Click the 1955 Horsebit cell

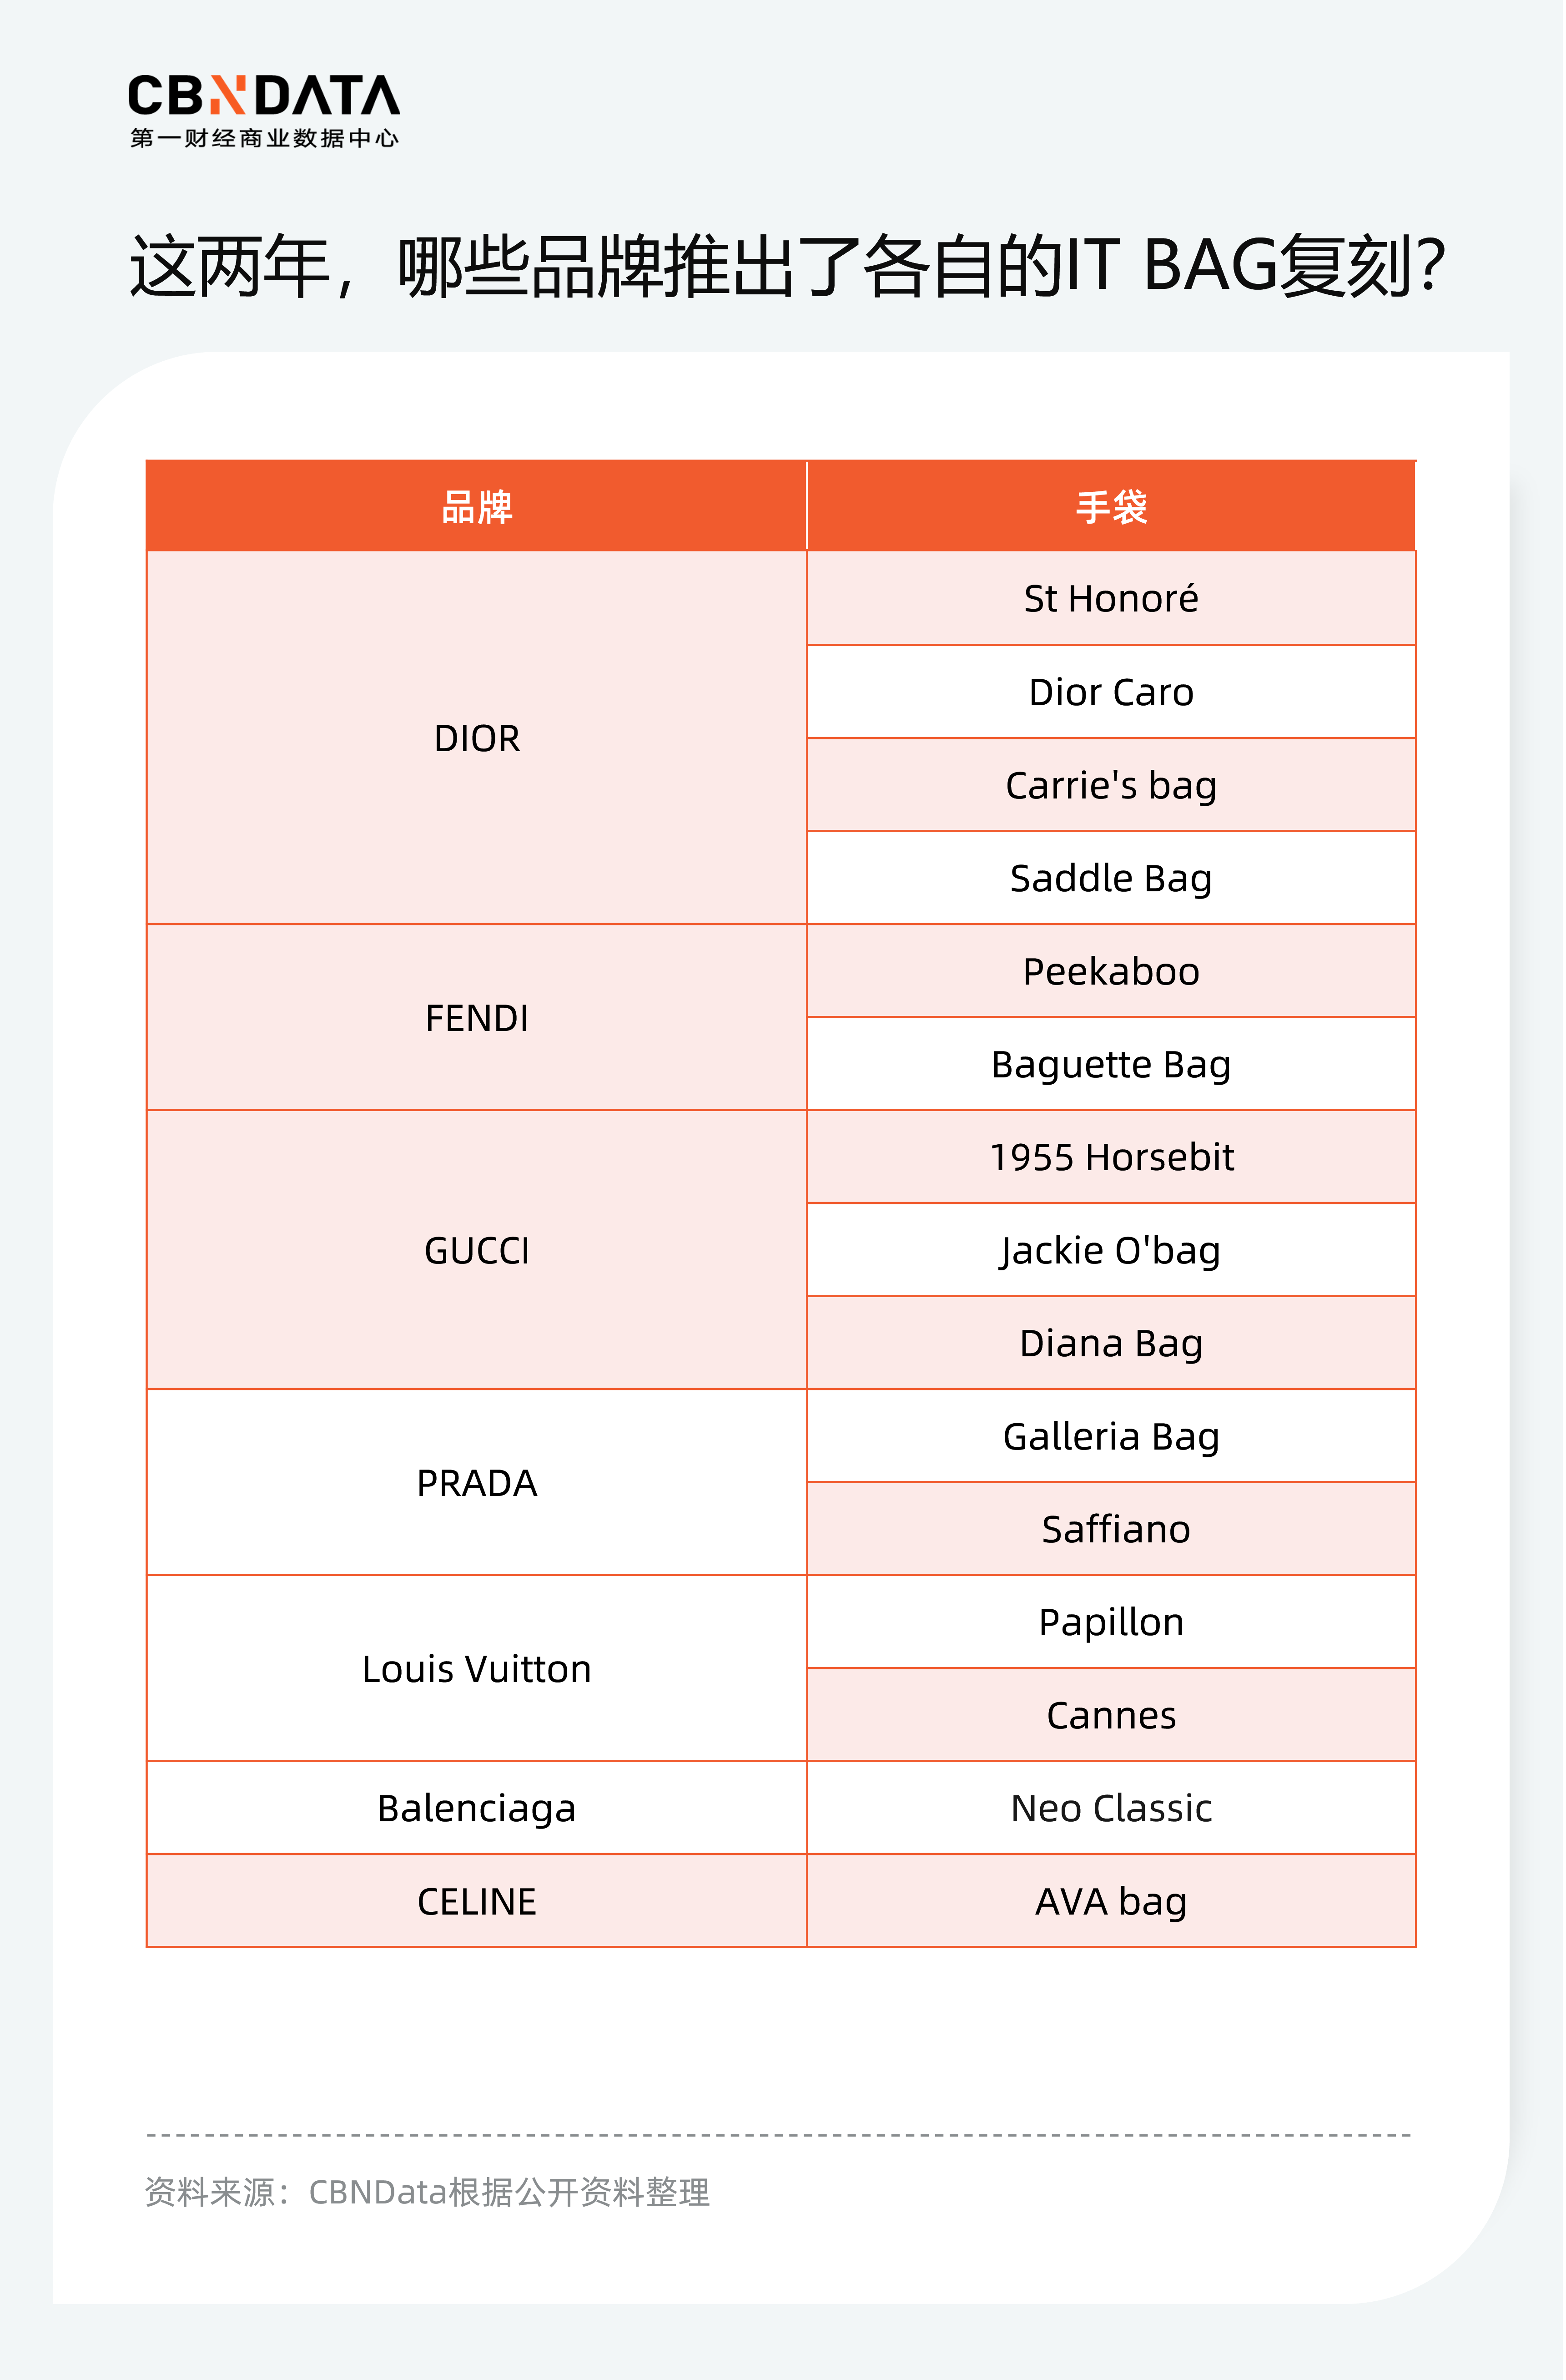click(x=1111, y=1157)
